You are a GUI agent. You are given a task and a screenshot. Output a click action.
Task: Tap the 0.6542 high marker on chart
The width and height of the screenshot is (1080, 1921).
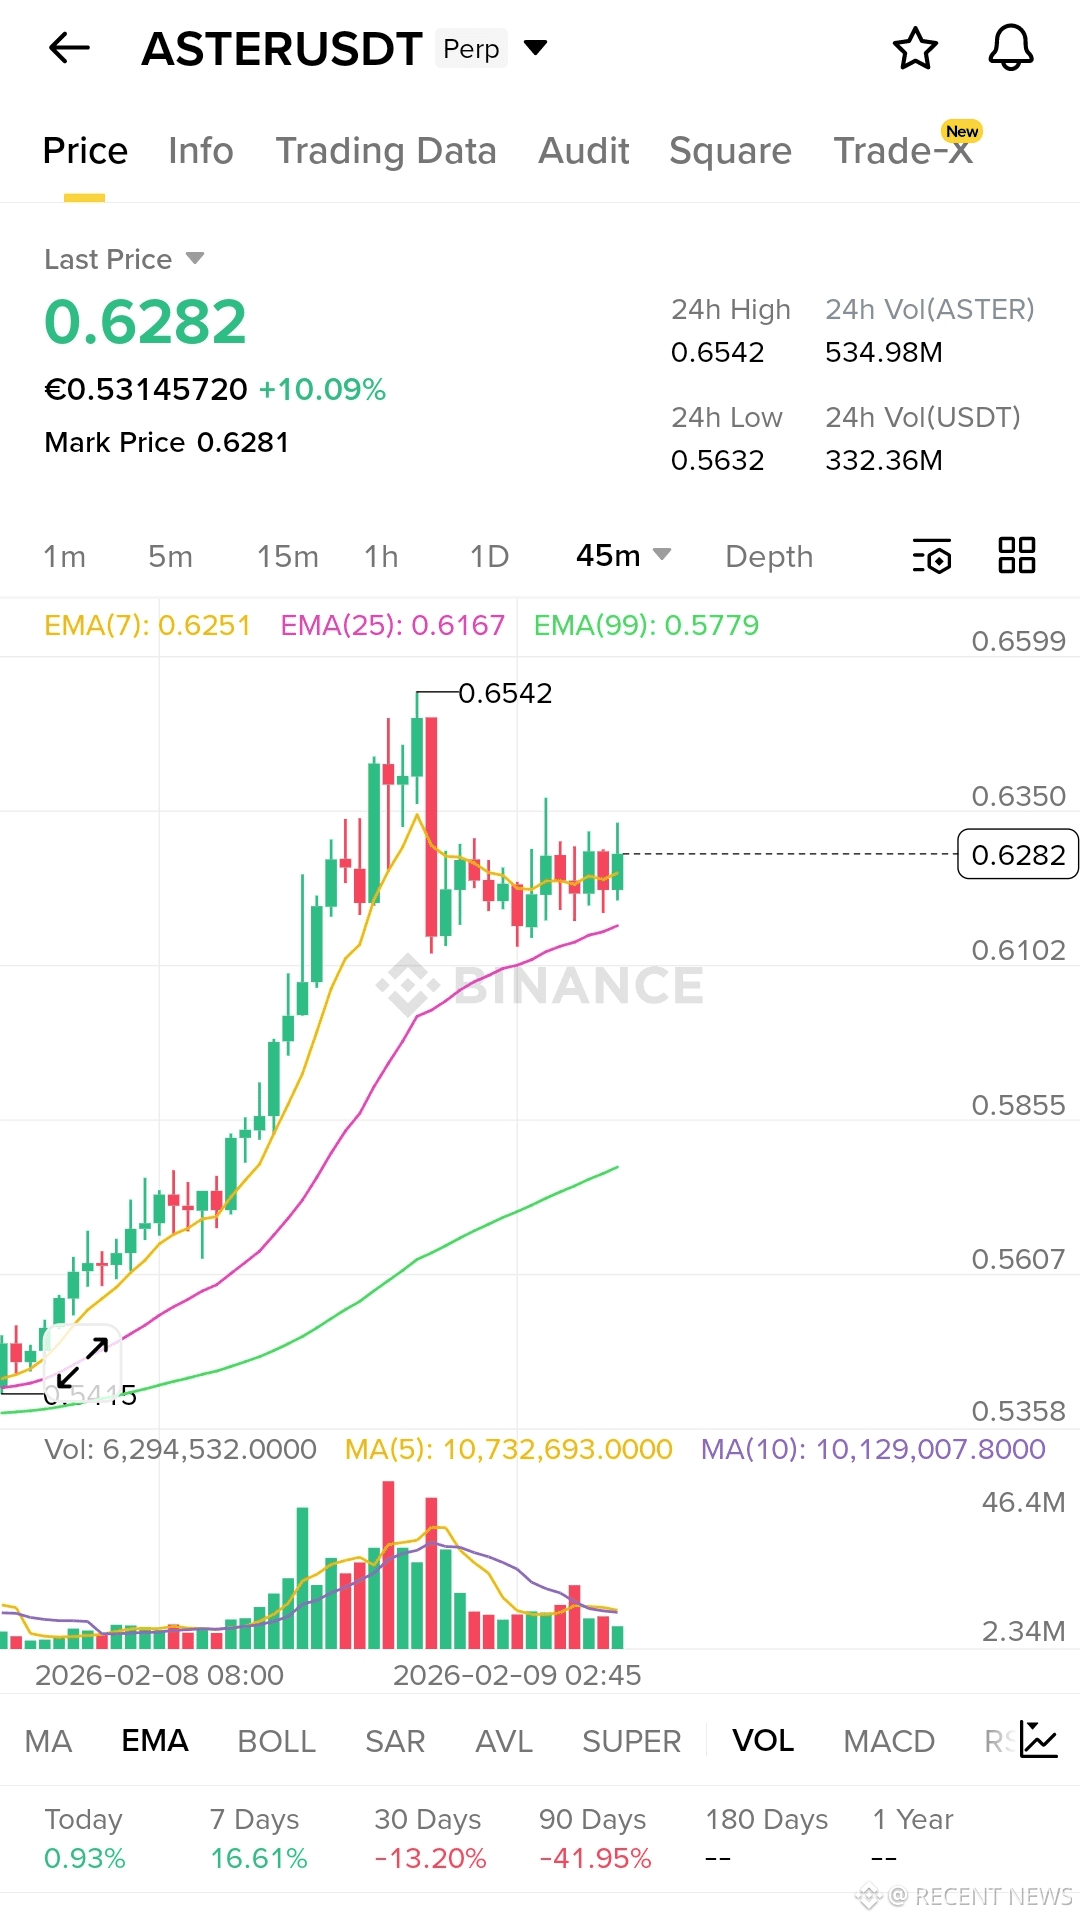[505, 692]
